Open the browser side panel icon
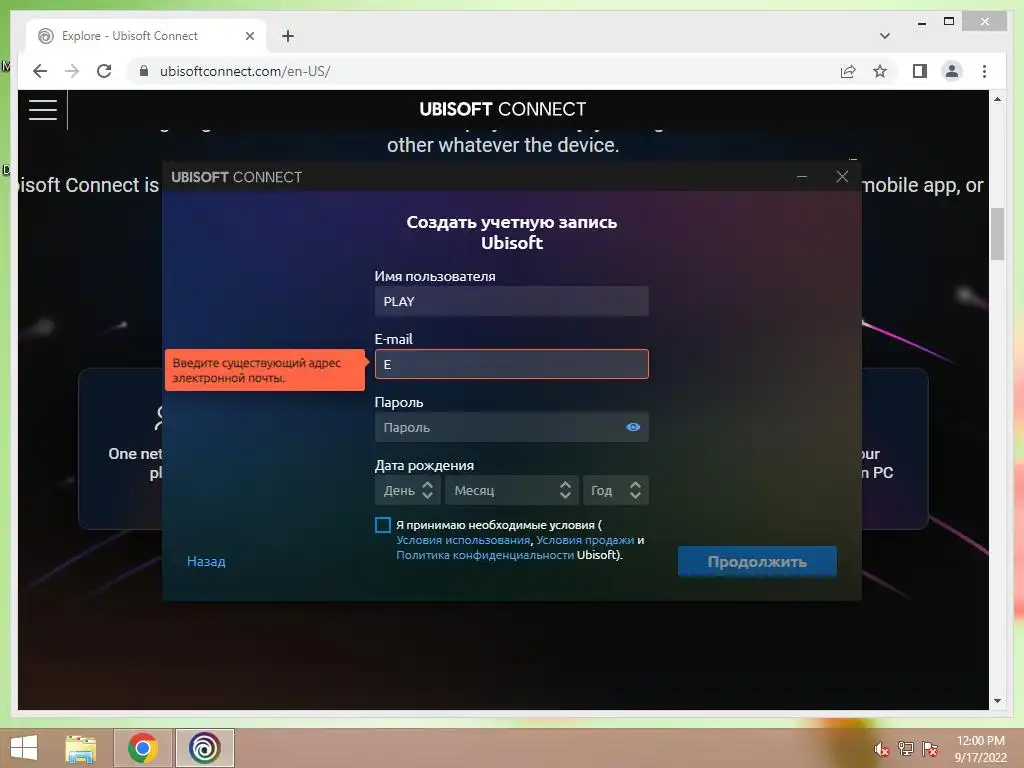 pos(920,71)
